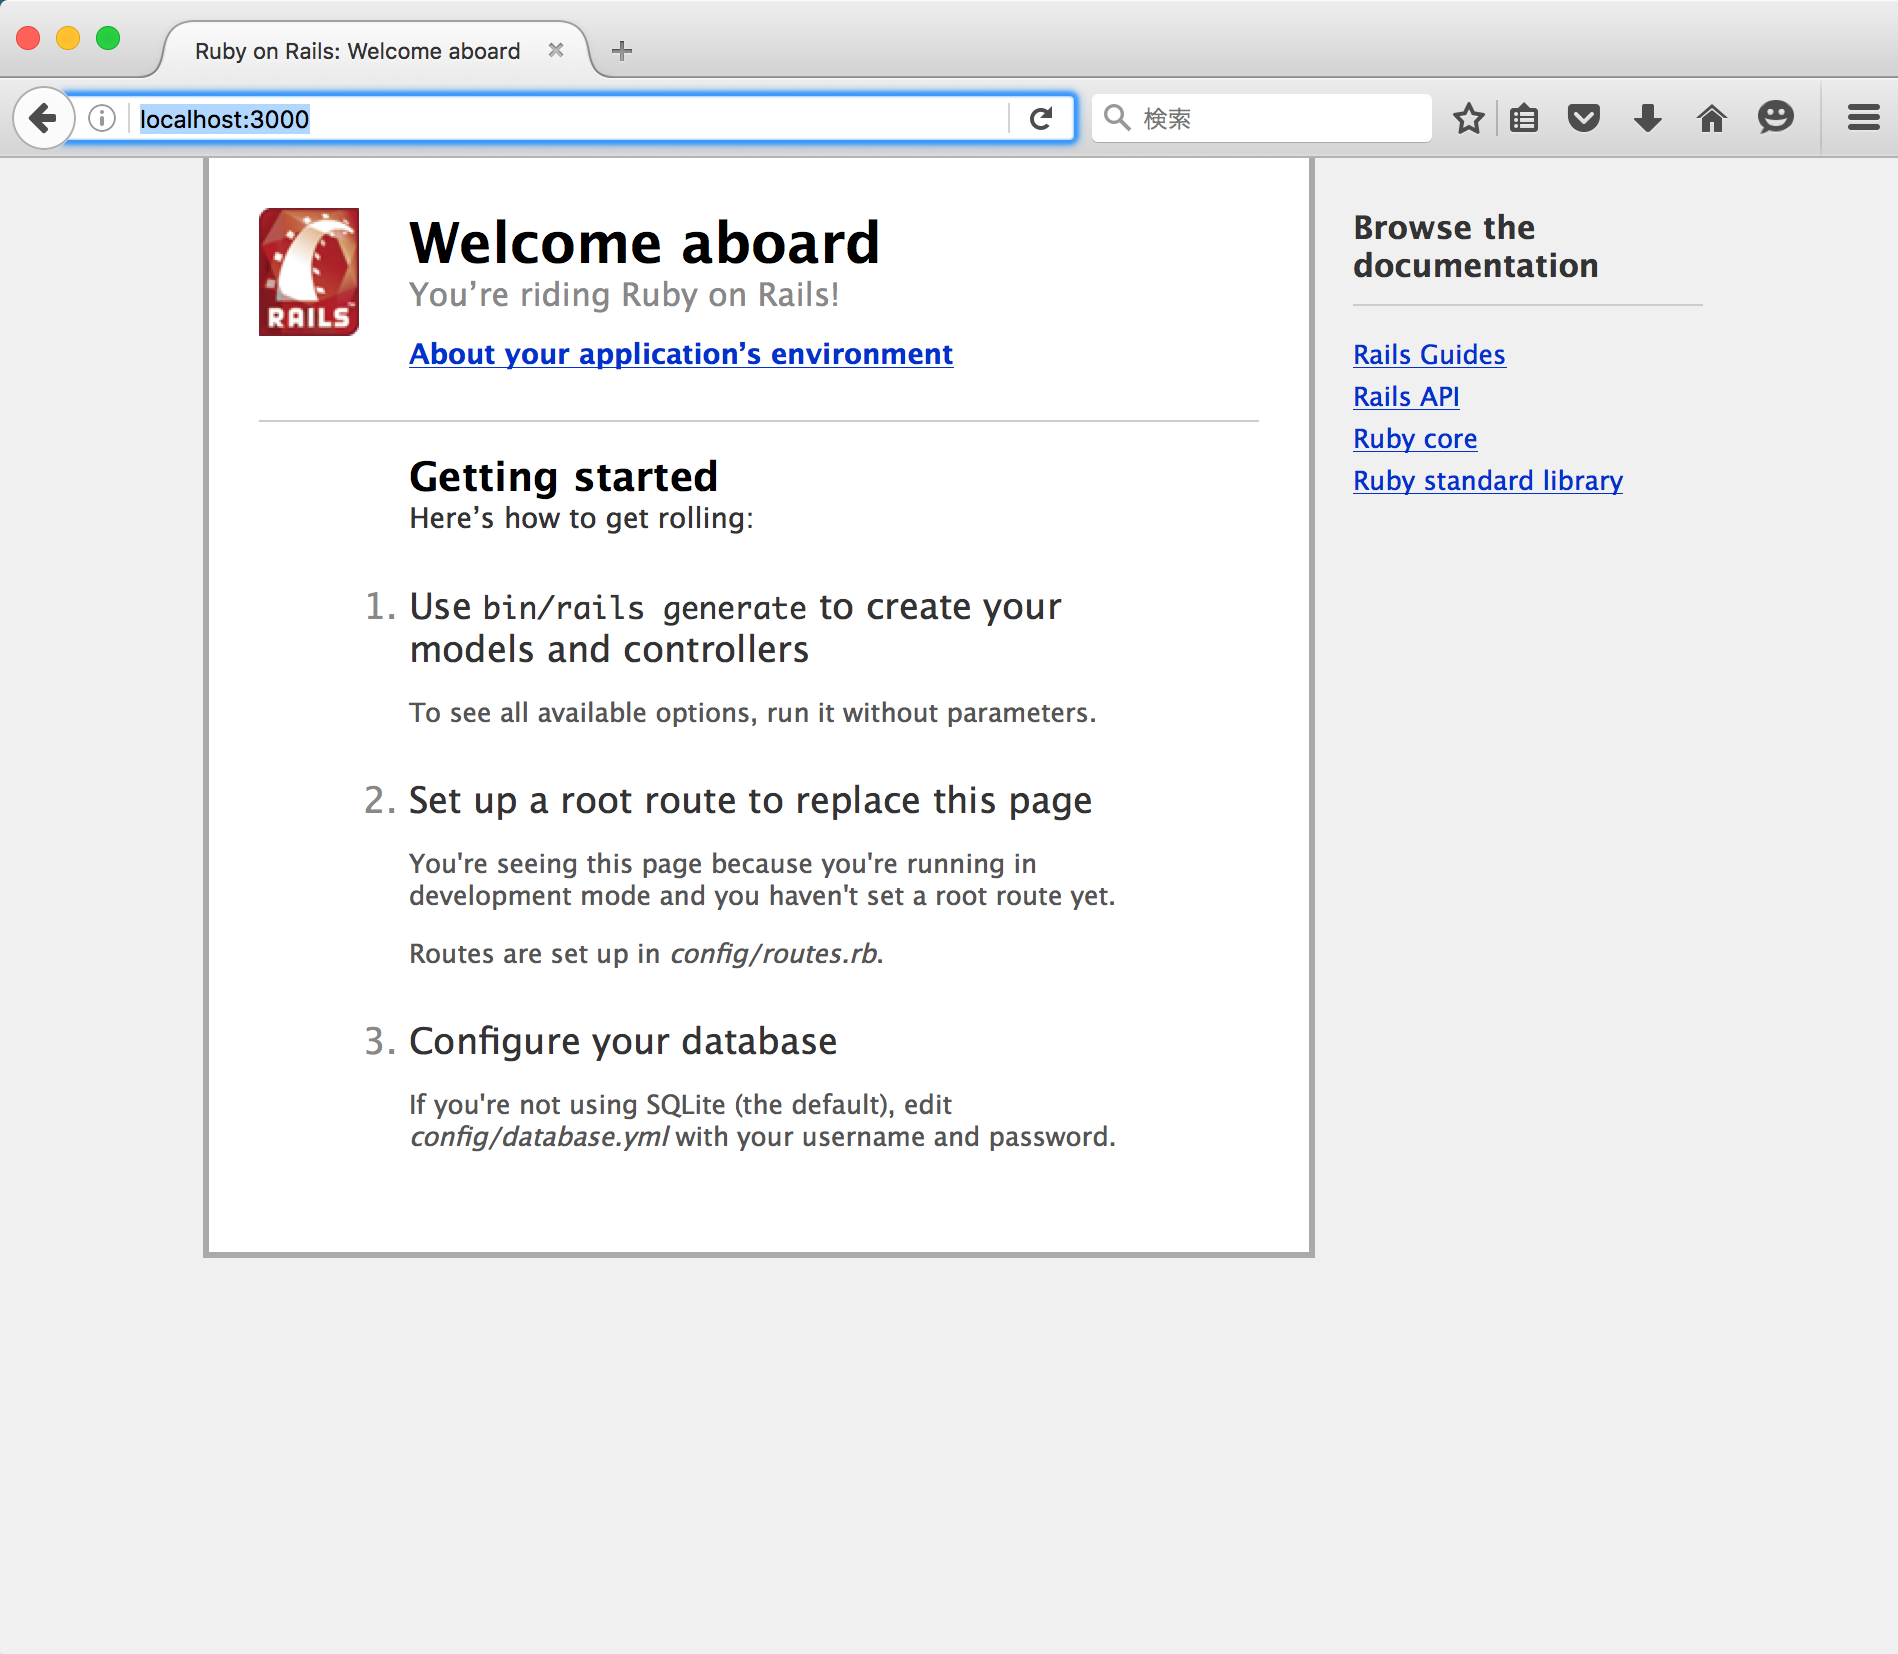Open About your application's environment

pos(680,354)
